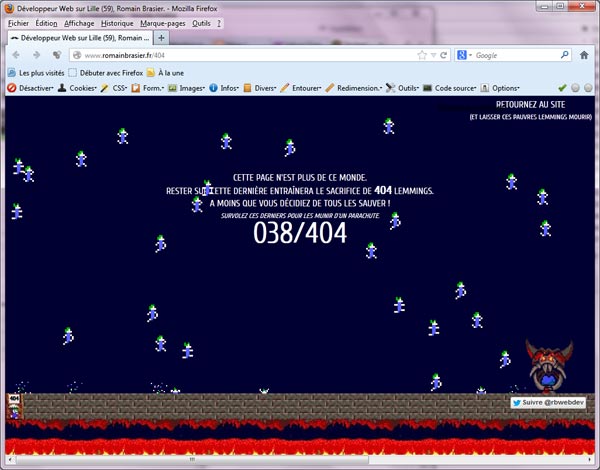This screenshot has height=470, width=600.
Task: Click the Firefox logo in title bar
Action: (x=9, y=8)
